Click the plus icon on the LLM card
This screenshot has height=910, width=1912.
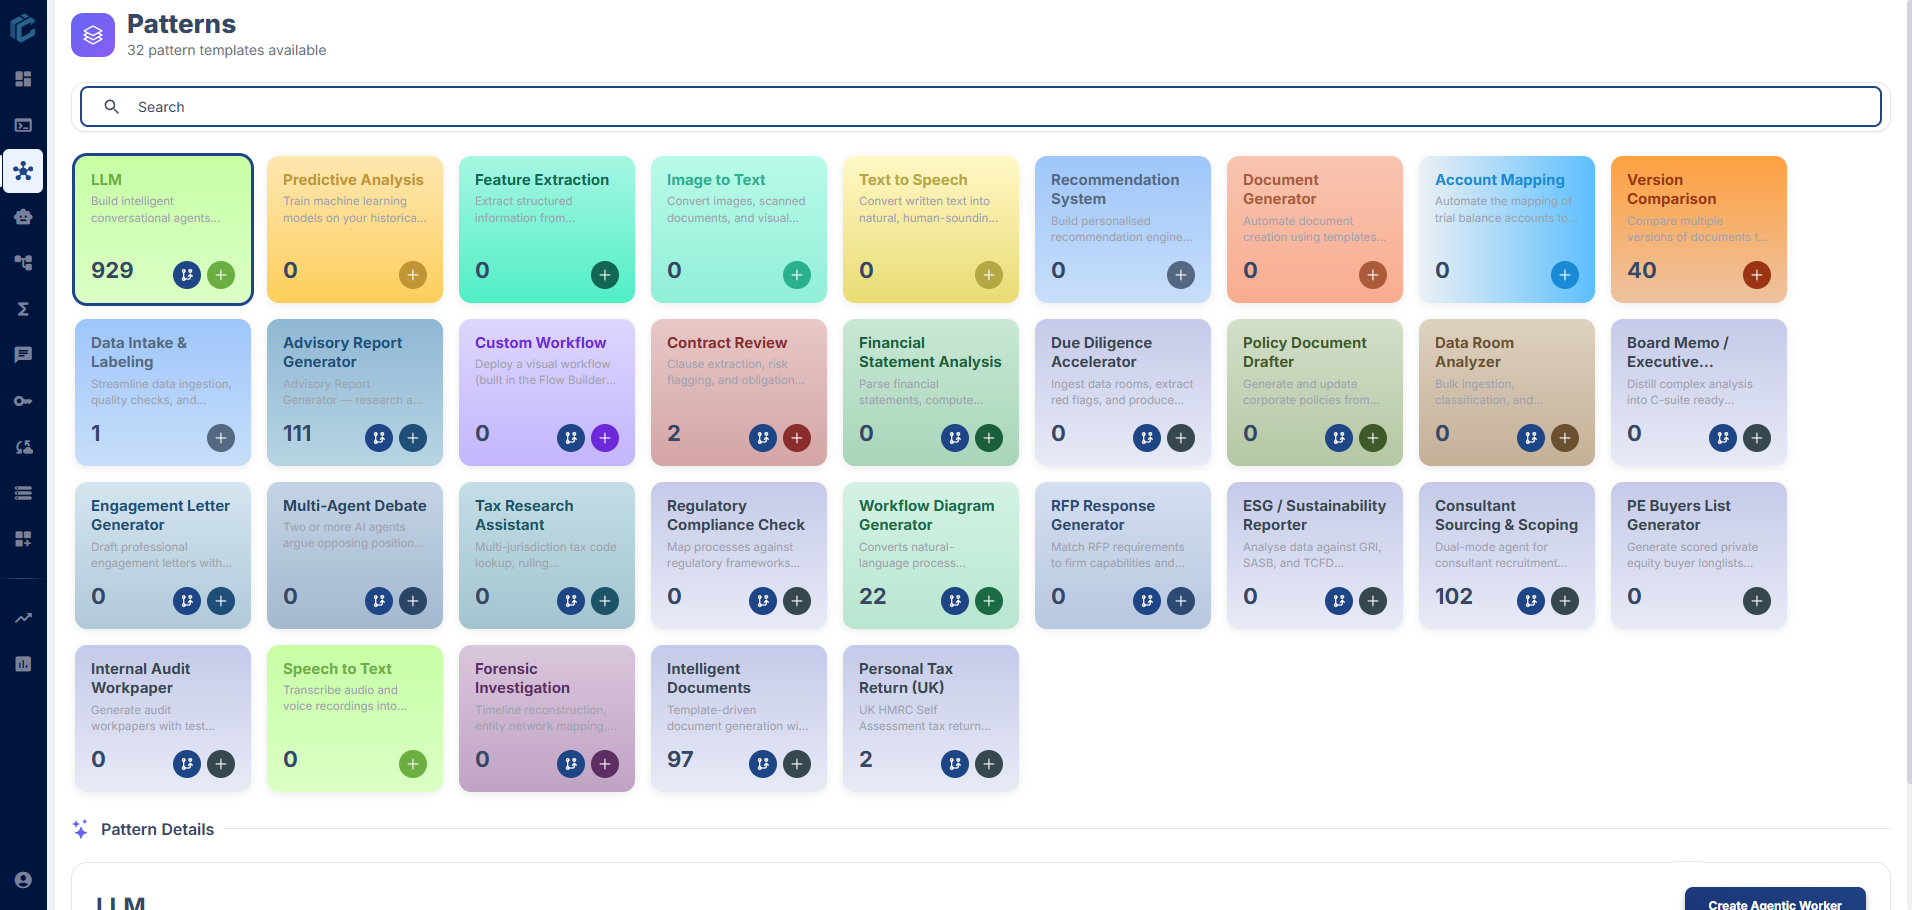(x=221, y=275)
